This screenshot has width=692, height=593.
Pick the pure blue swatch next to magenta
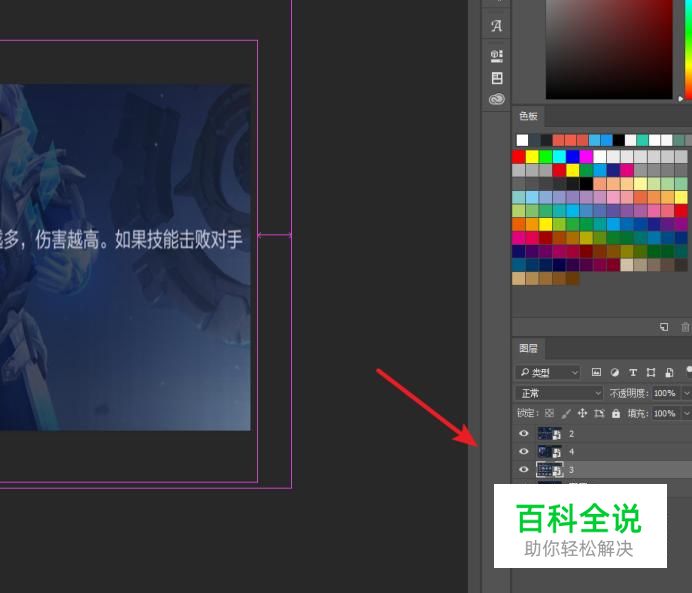573,157
